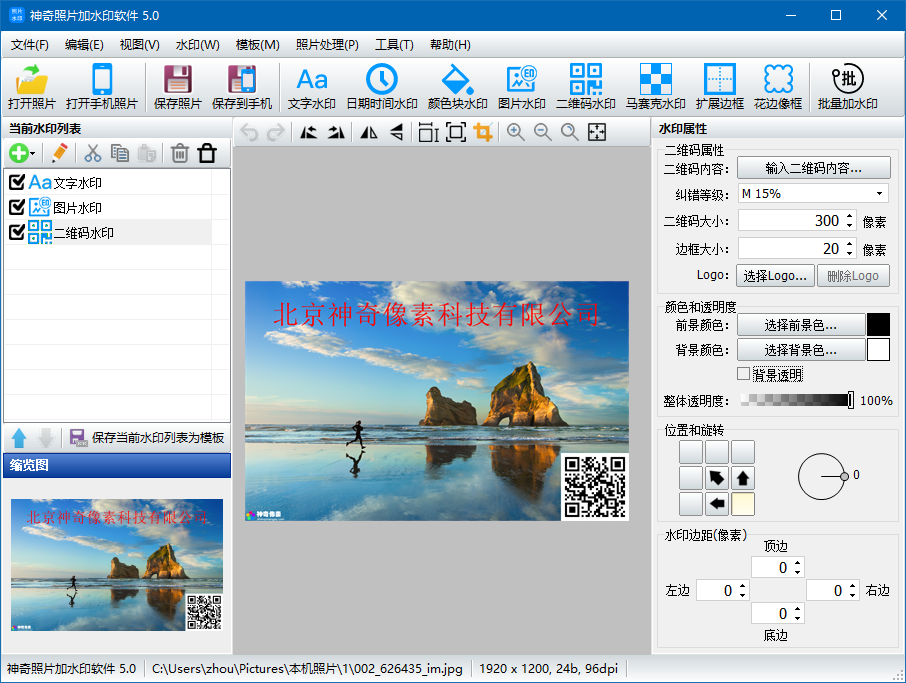Click the 选择前景色... button
This screenshot has width=906, height=683.
click(x=801, y=325)
